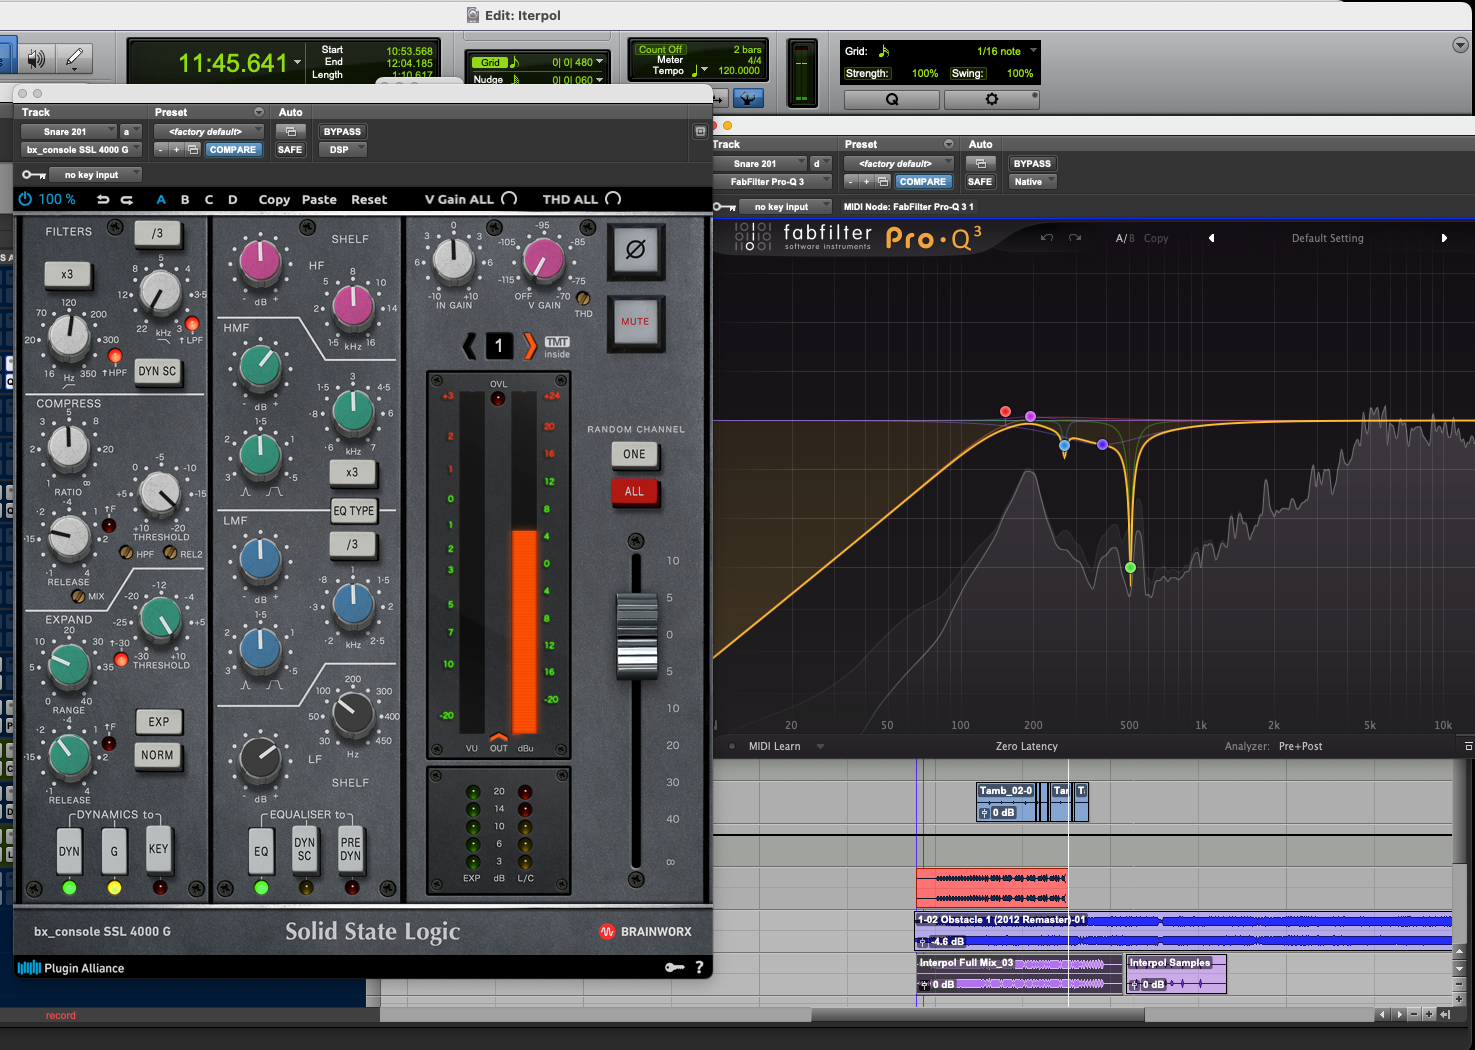Click the redo arrow in bx_console
The image size is (1475, 1050).
click(127, 200)
